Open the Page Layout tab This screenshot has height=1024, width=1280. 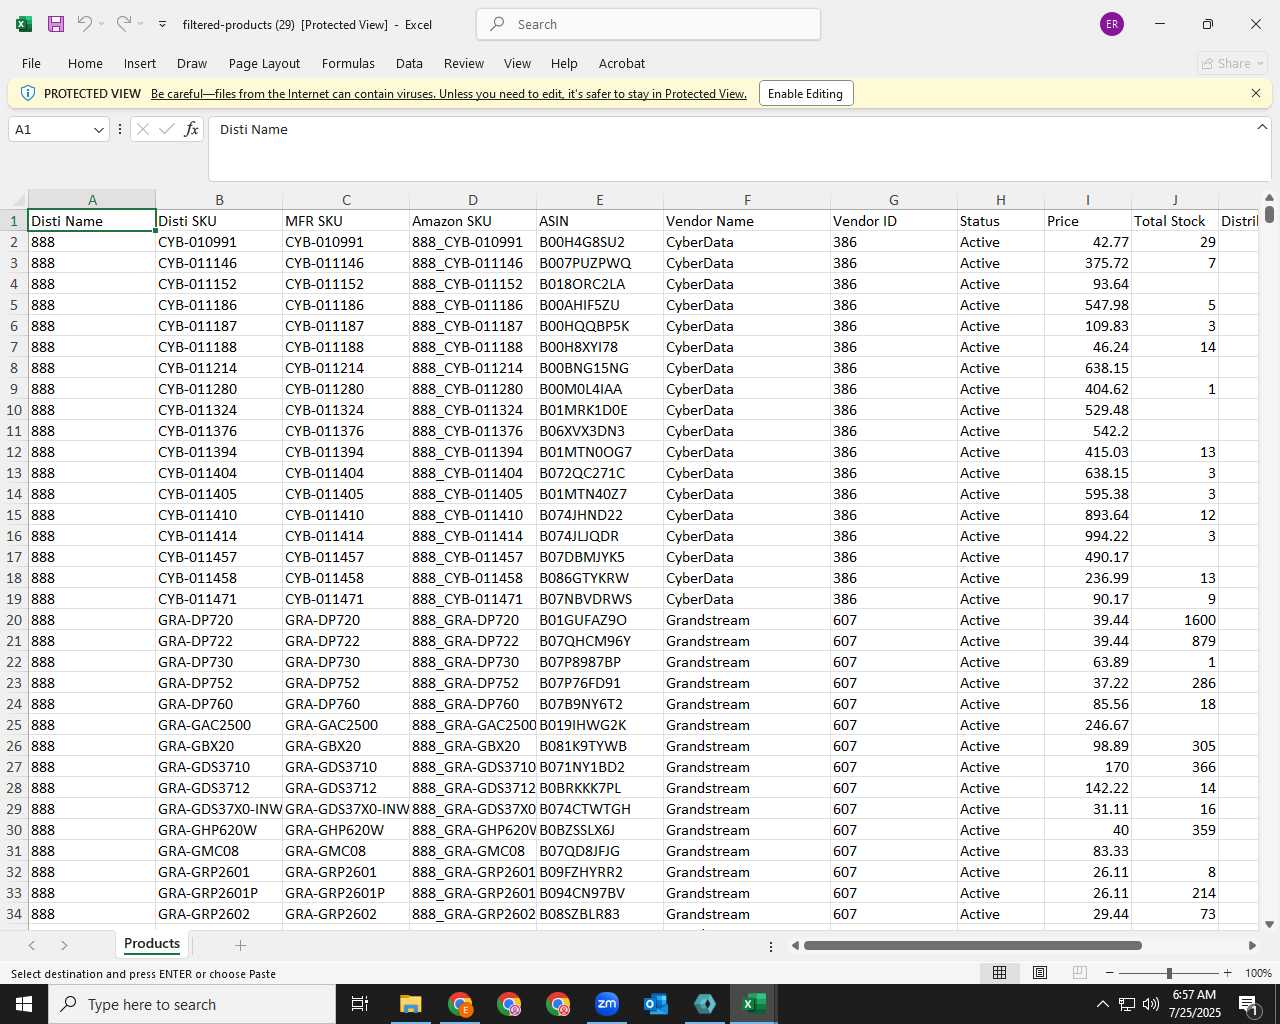point(264,63)
